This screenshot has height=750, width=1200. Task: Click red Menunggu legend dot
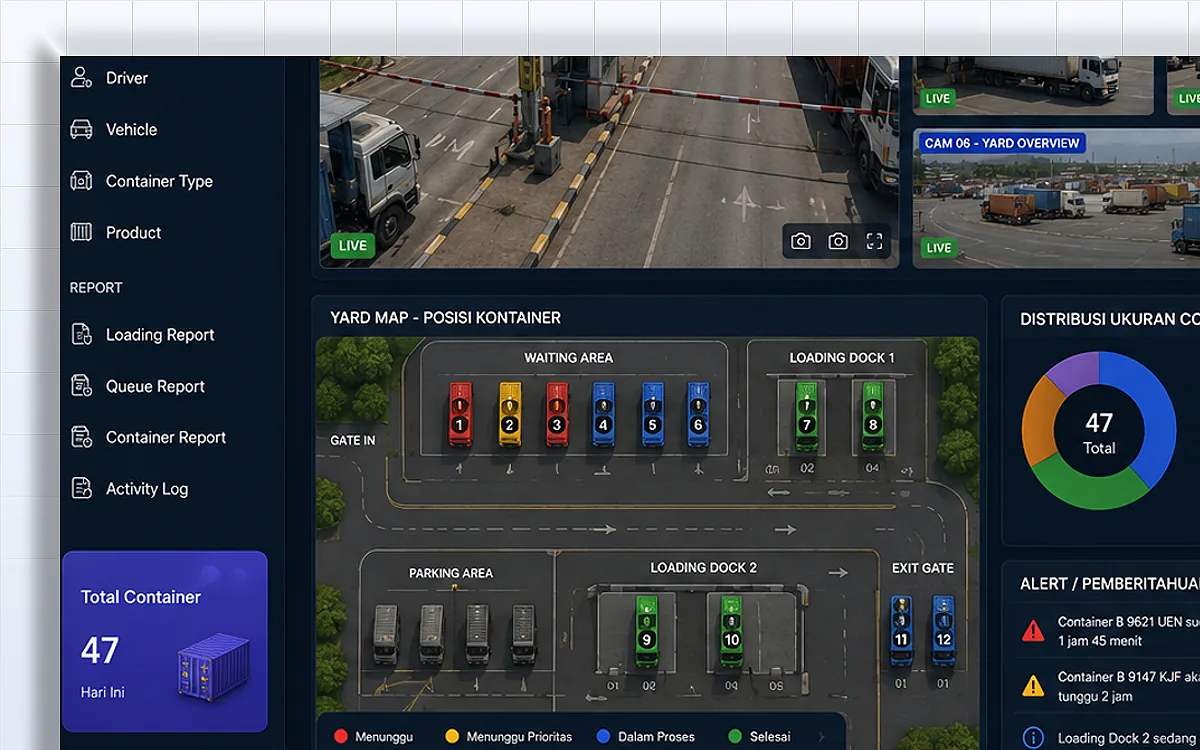[x=341, y=737]
